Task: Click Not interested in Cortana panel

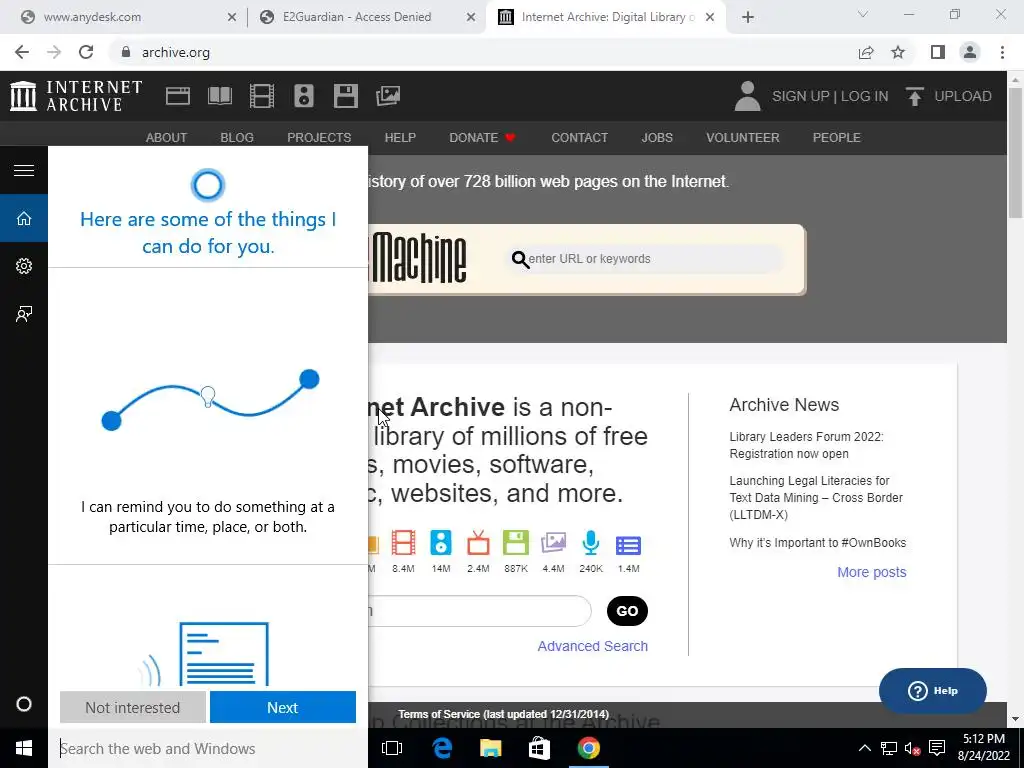Action: [133, 707]
